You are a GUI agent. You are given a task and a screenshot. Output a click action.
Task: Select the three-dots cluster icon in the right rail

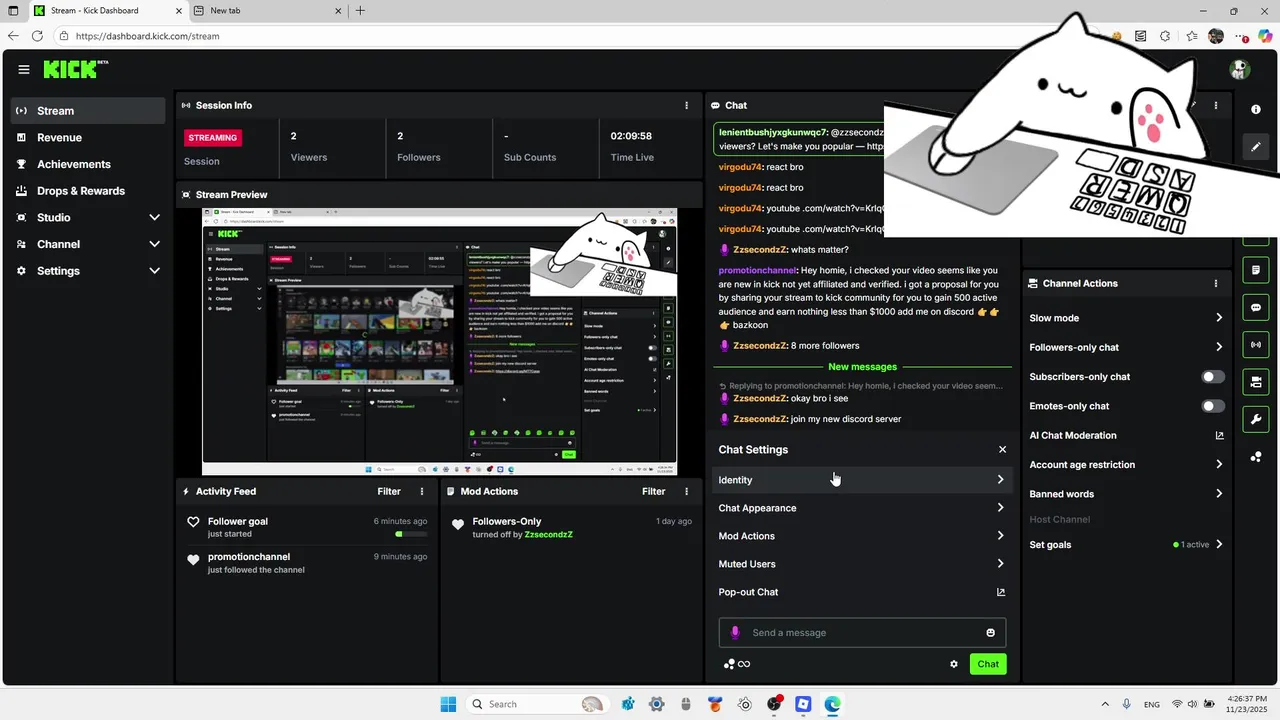coord(1256,457)
